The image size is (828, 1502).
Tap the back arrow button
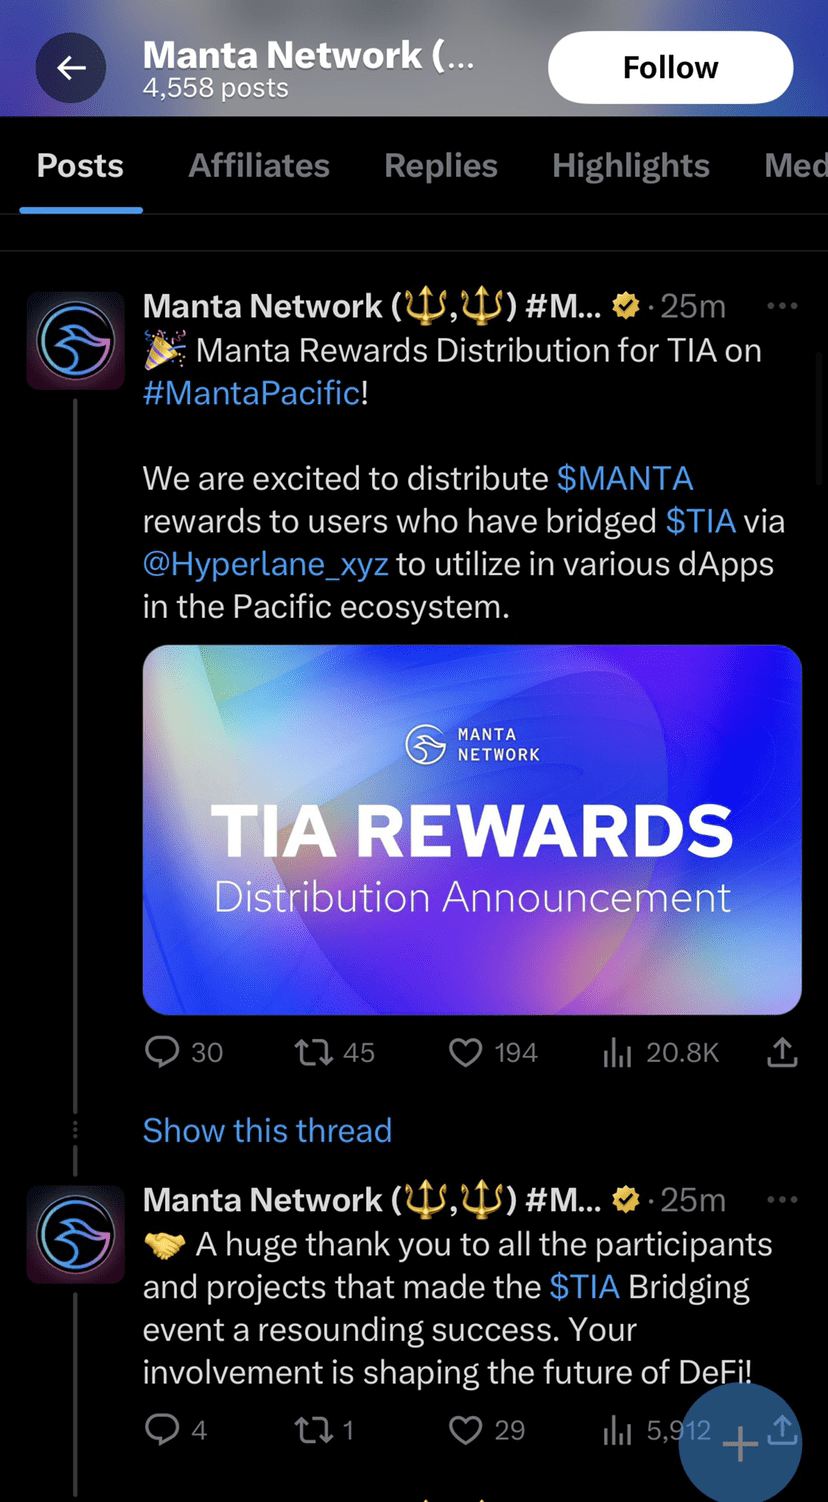click(x=71, y=68)
